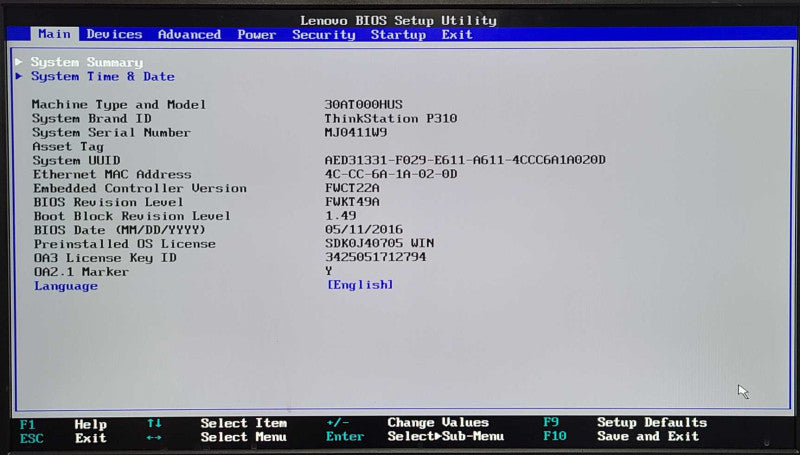Change the [English] language value
The width and height of the screenshot is (800, 455).
coord(360,285)
